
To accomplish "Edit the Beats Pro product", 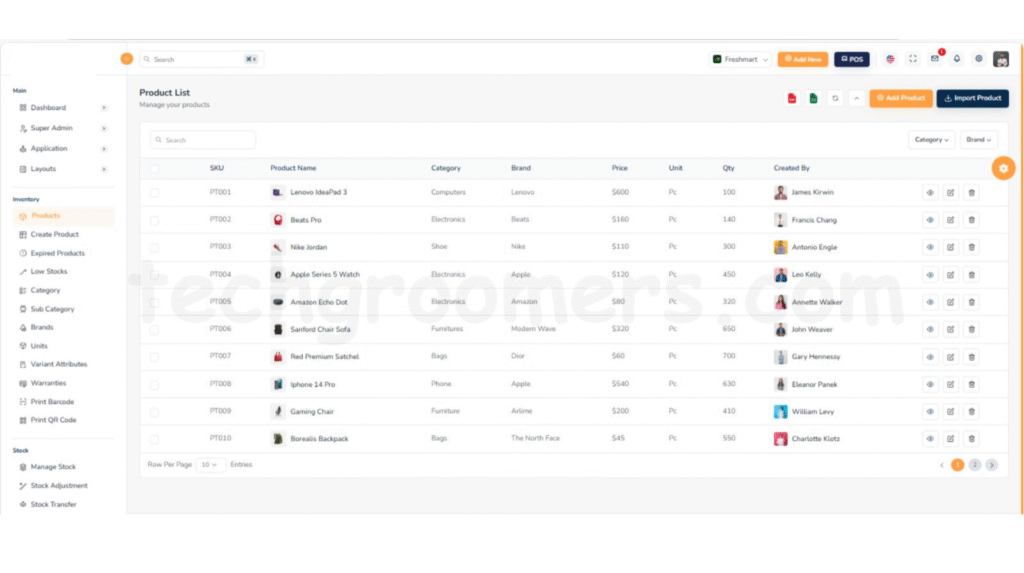I will point(950,220).
